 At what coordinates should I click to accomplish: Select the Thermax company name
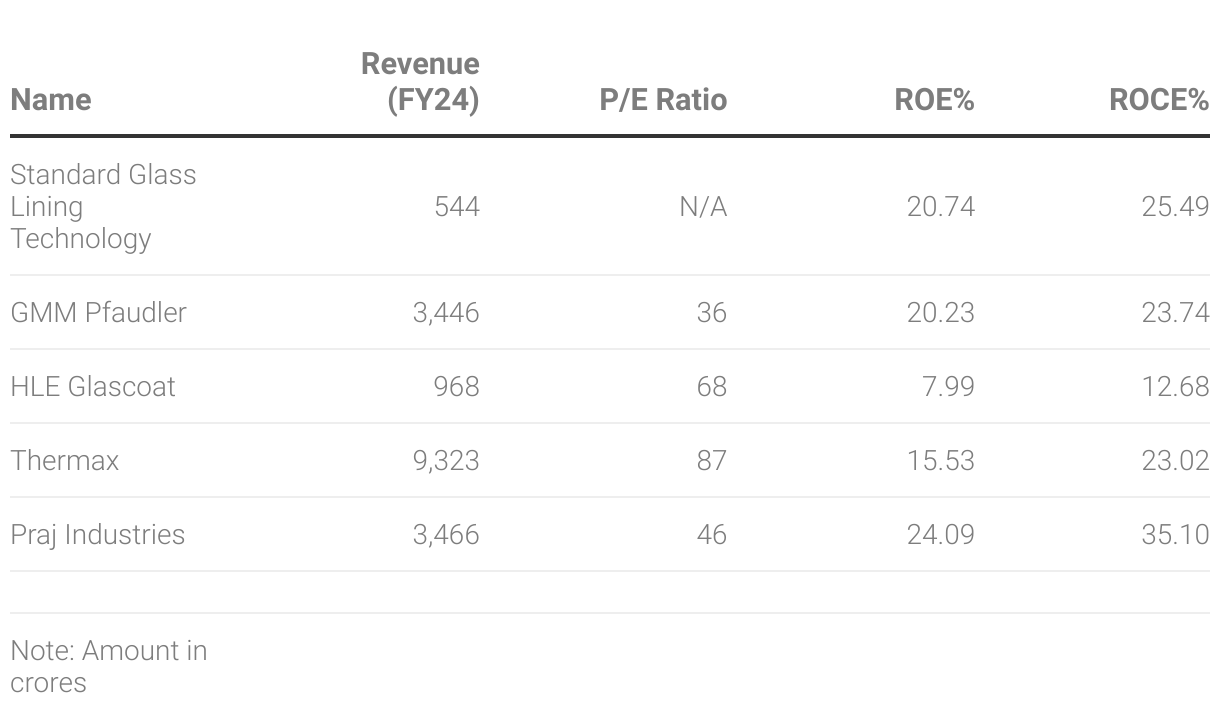[x=65, y=461]
